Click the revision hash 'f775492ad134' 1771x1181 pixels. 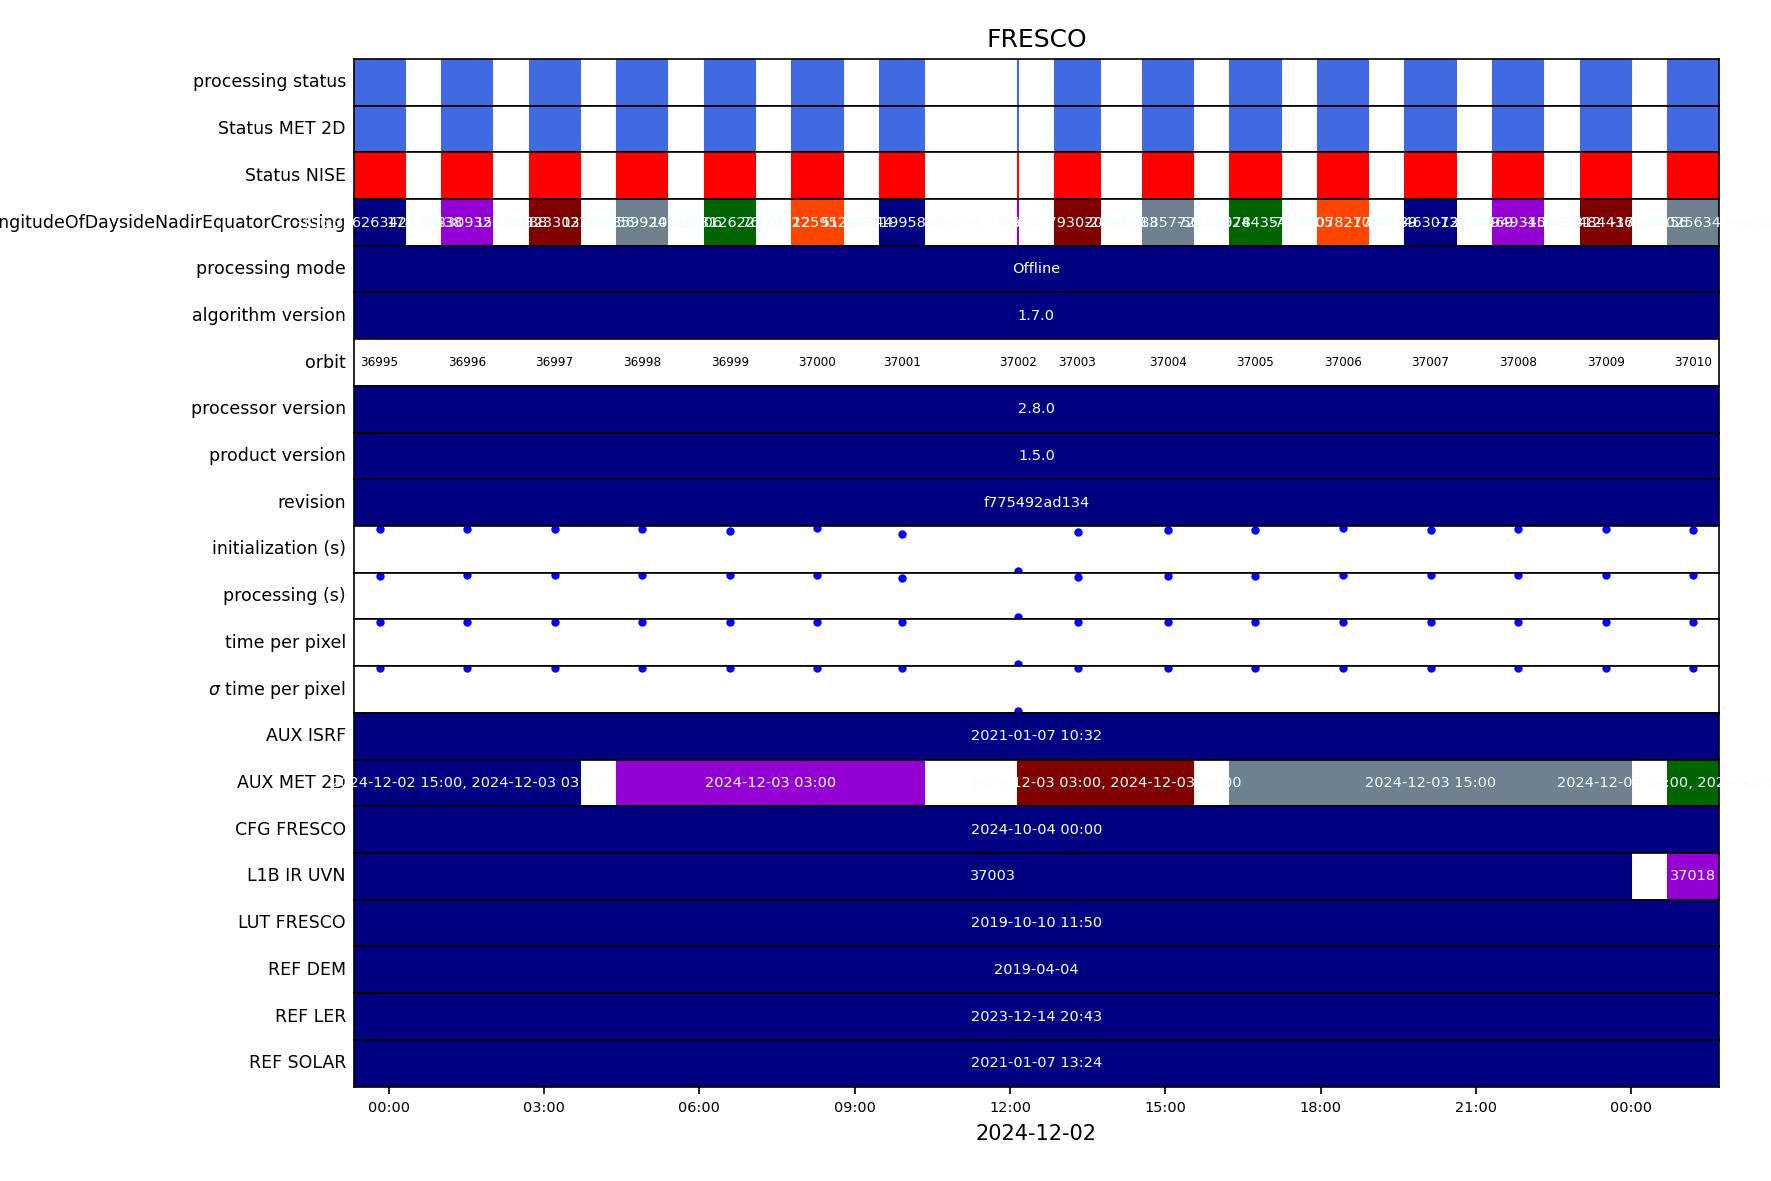[x=1036, y=502]
